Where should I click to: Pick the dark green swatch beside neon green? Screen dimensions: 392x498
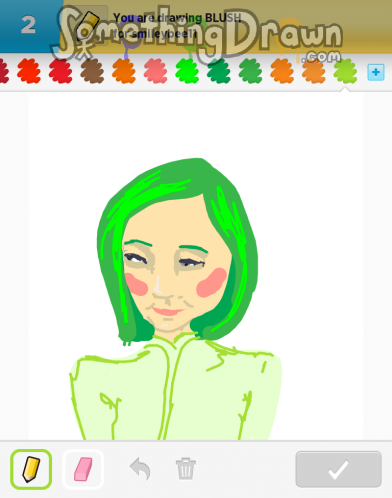pos(219,71)
